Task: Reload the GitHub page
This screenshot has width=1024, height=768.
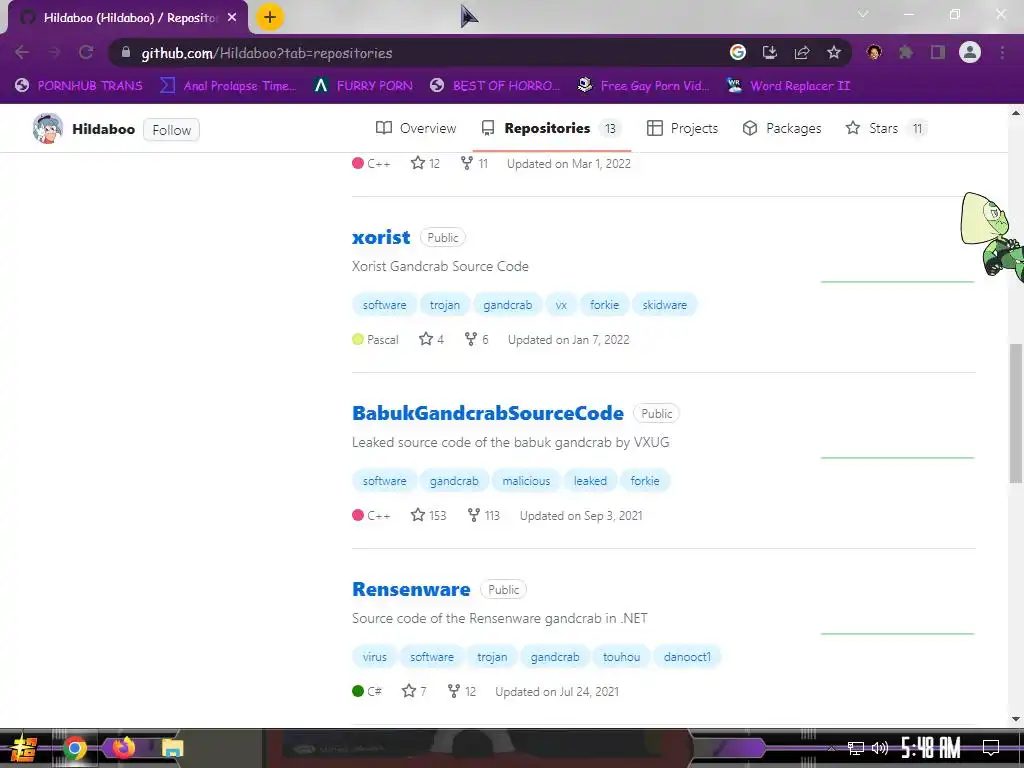Action: pyautogui.click(x=86, y=52)
